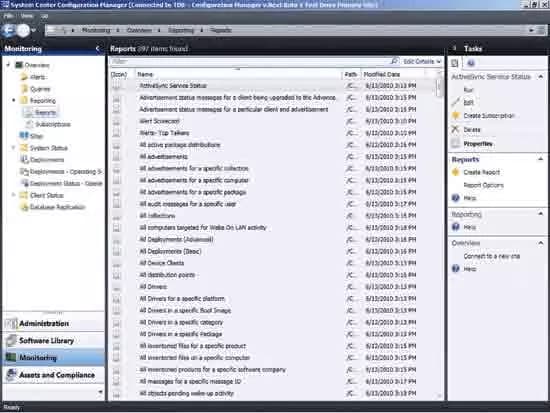
Task: Collapse the Overview task group
Action: pos(541,243)
